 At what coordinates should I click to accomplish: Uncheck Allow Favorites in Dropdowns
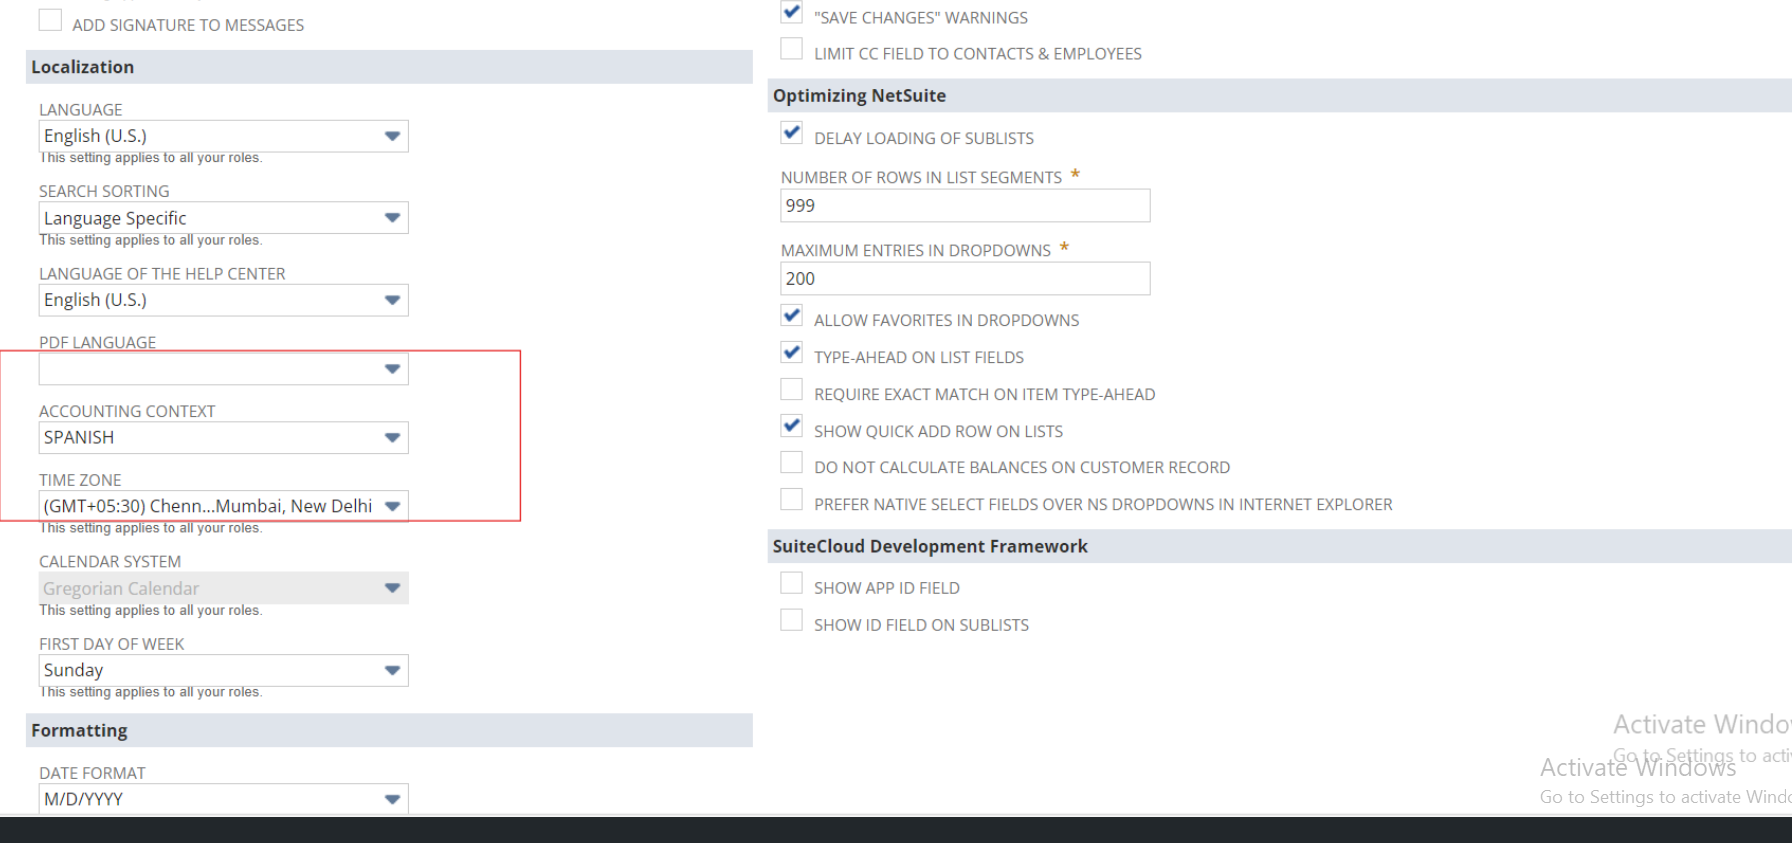[791, 316]
